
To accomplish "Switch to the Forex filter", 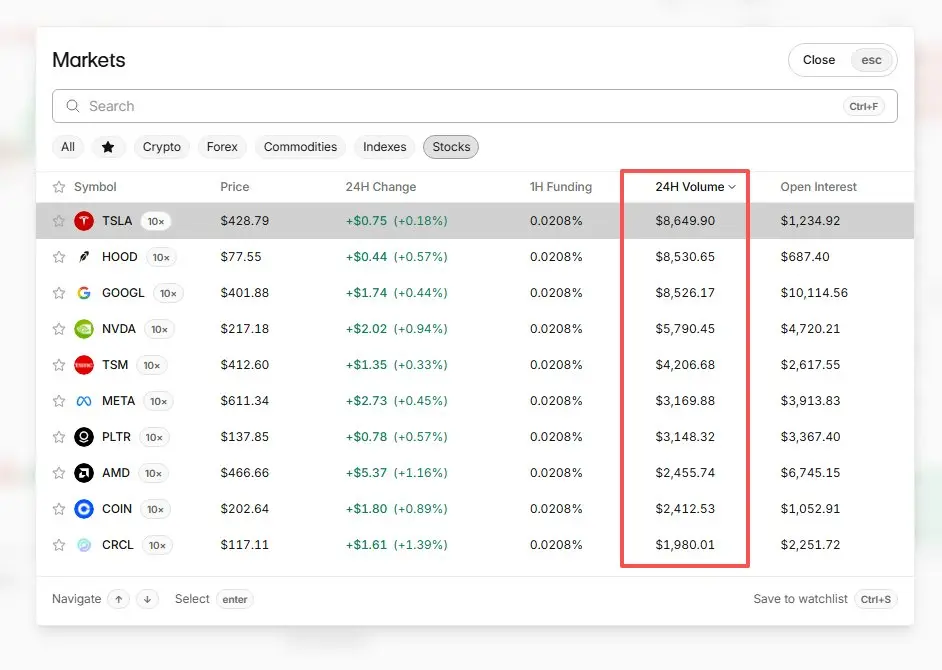I will click(222, 147).
